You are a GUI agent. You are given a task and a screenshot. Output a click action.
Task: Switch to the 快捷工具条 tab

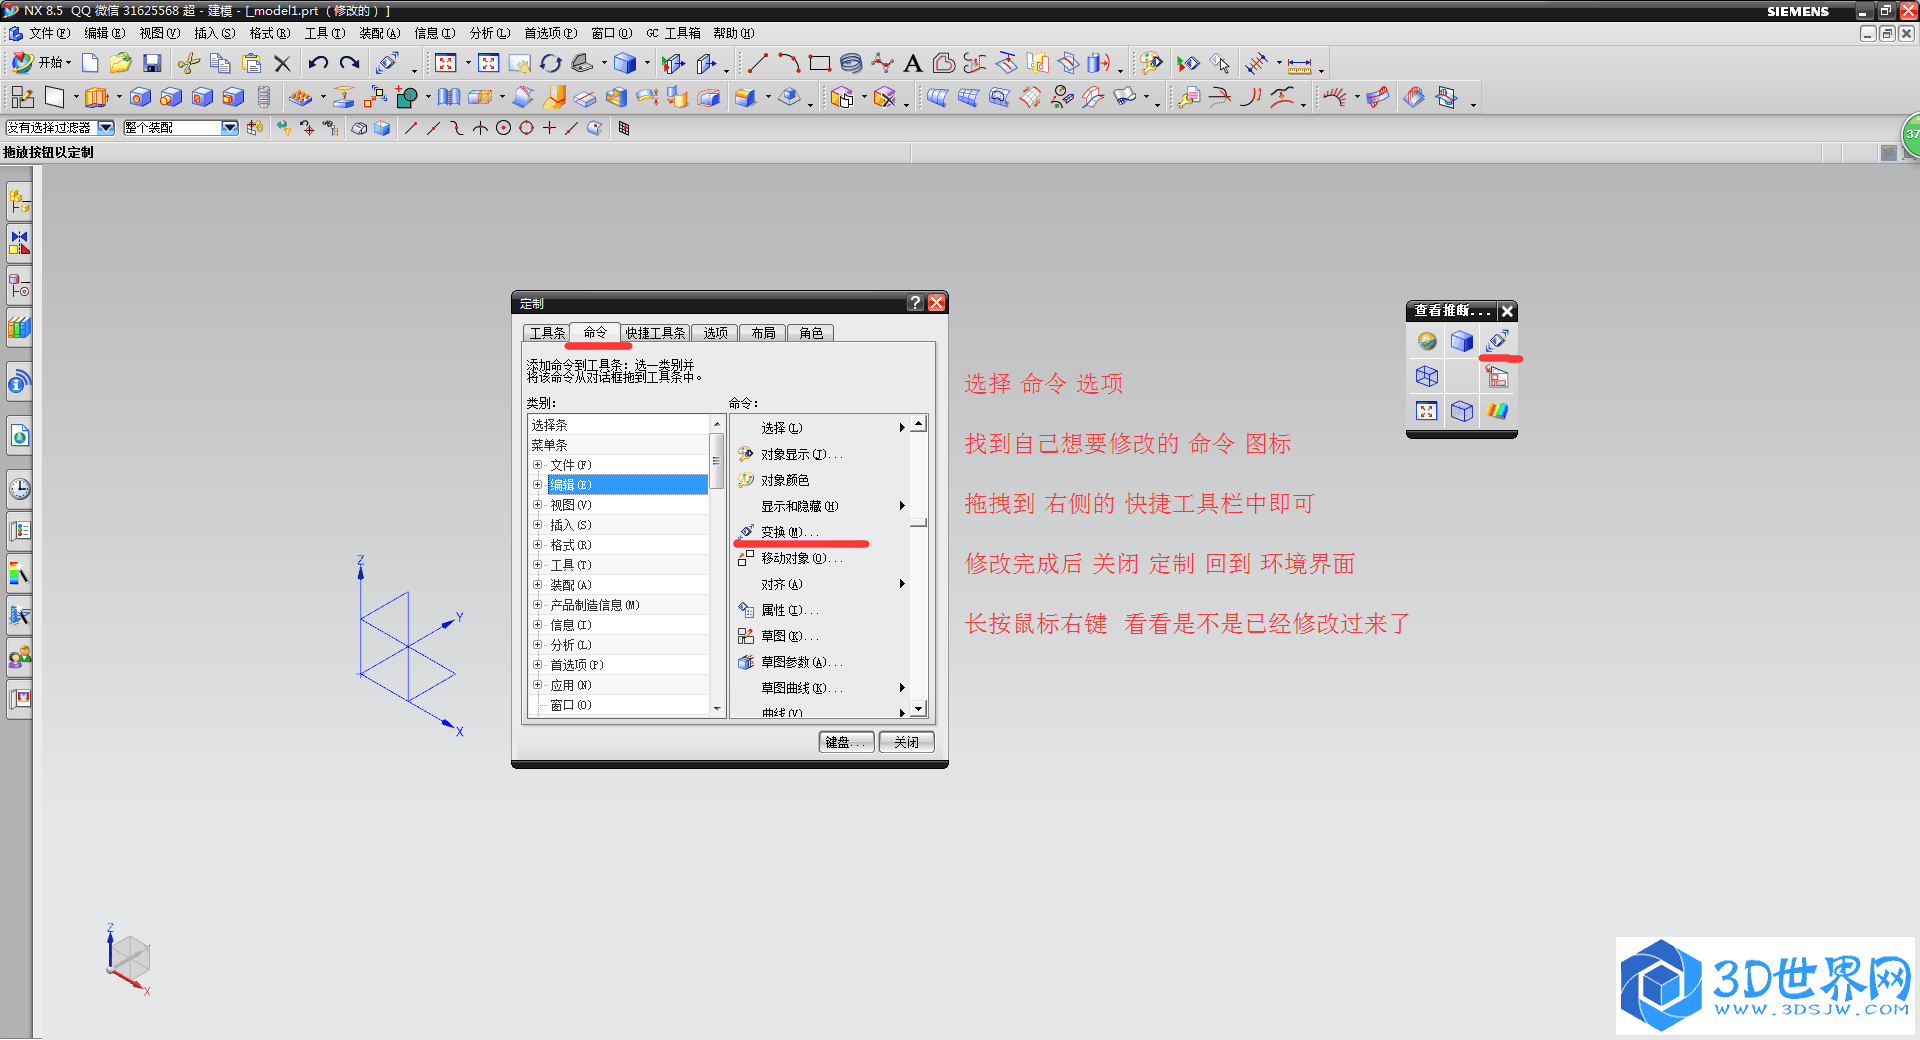656,333
